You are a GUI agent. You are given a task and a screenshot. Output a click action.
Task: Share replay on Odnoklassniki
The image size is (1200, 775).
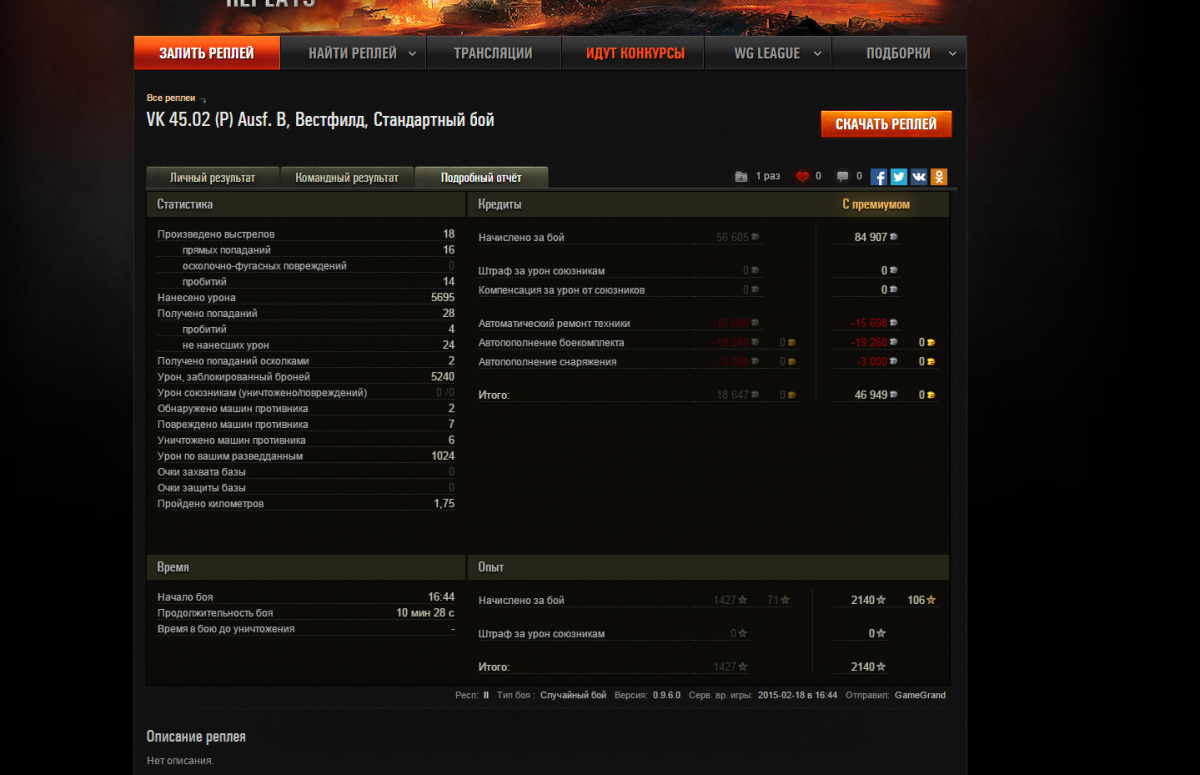click(939, 177)
